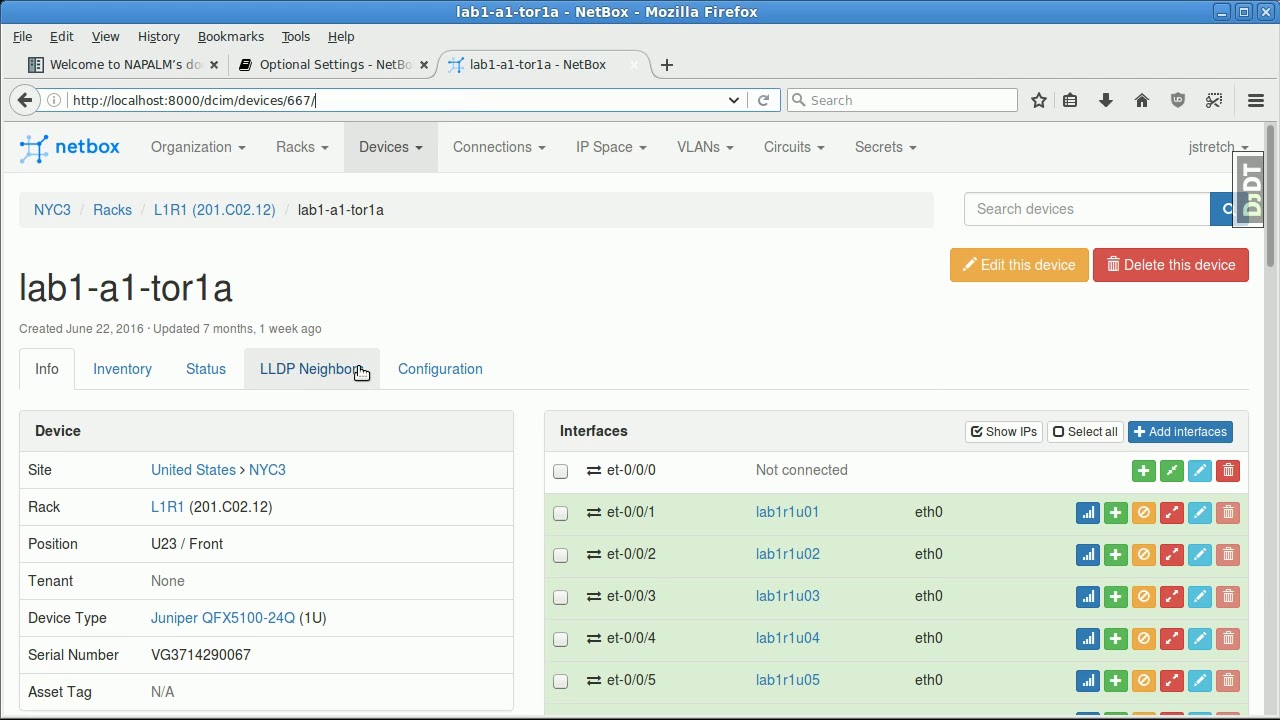This screenshot has height=720, width=1280.
Task: Delete interface et-0/0/0 with trash icon
Action: point(1228,470)
